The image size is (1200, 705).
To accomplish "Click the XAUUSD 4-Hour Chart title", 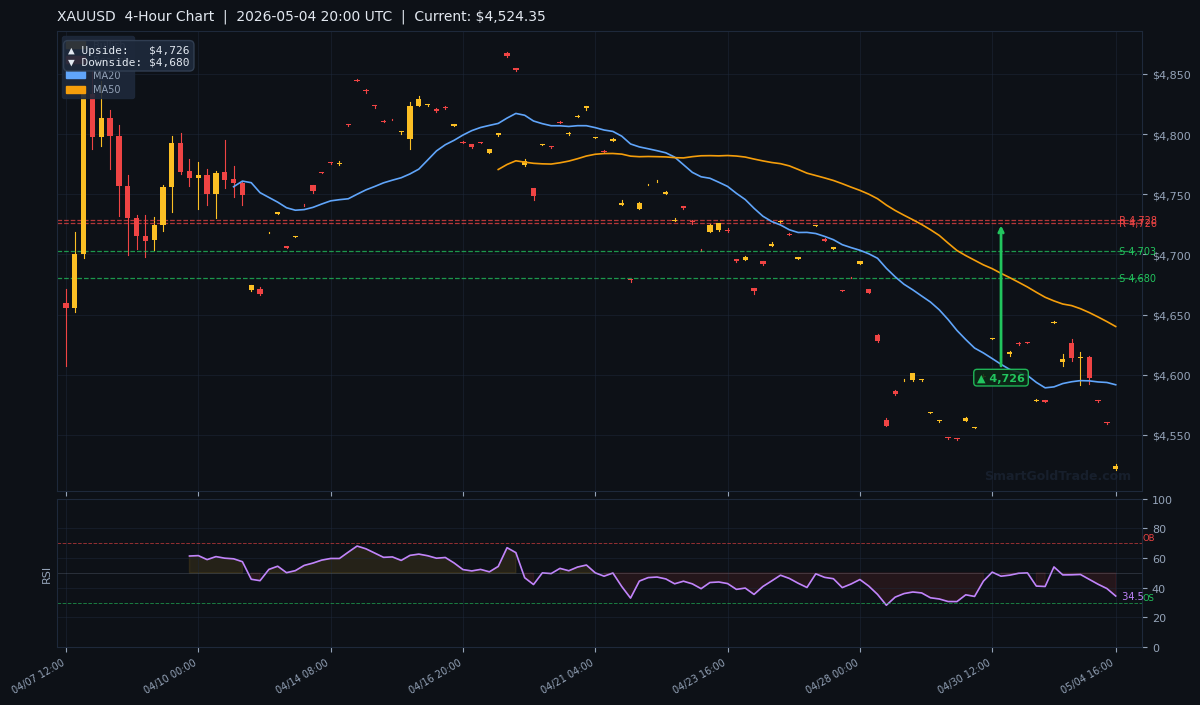I will (135, 17).
